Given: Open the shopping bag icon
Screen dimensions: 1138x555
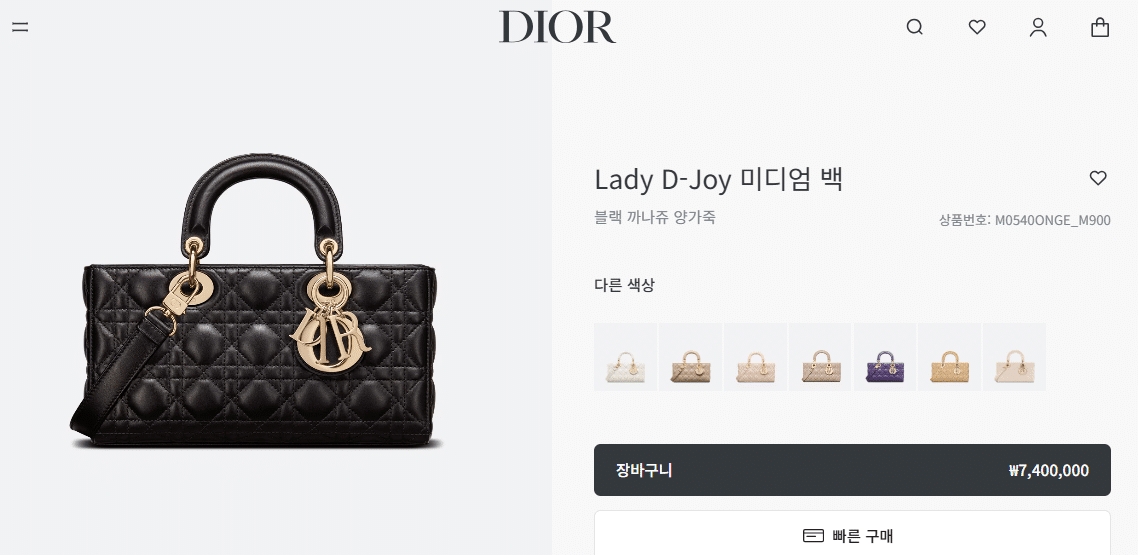Looking at the screenshot, I should (1100, 28).
